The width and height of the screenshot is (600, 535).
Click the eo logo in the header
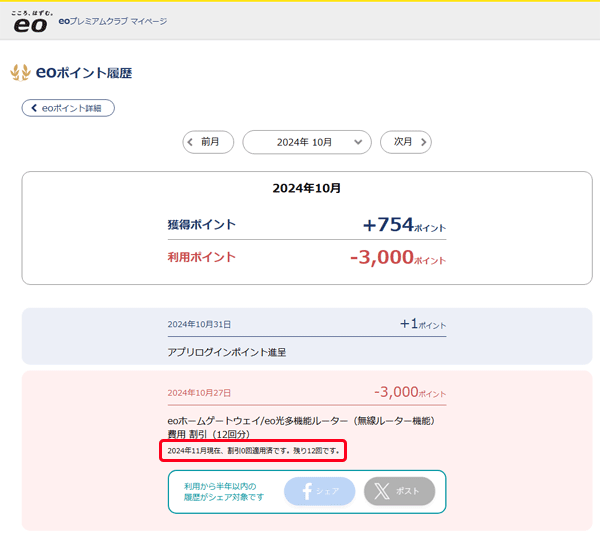(32, 22)
